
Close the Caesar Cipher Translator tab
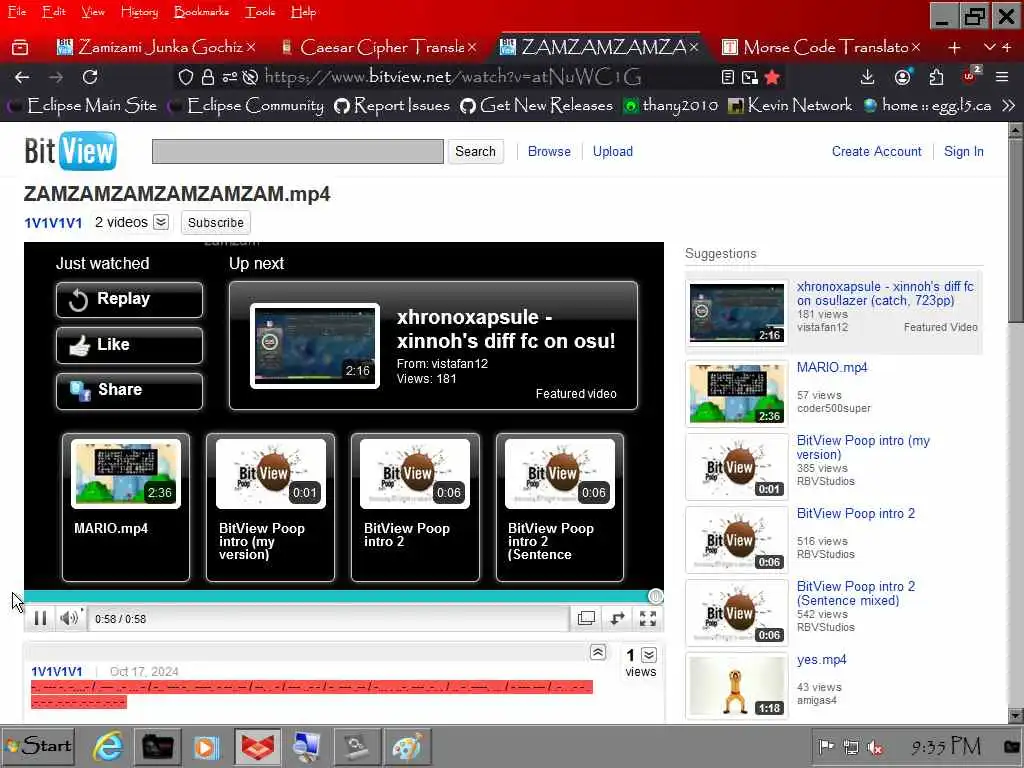pos(472,47)
